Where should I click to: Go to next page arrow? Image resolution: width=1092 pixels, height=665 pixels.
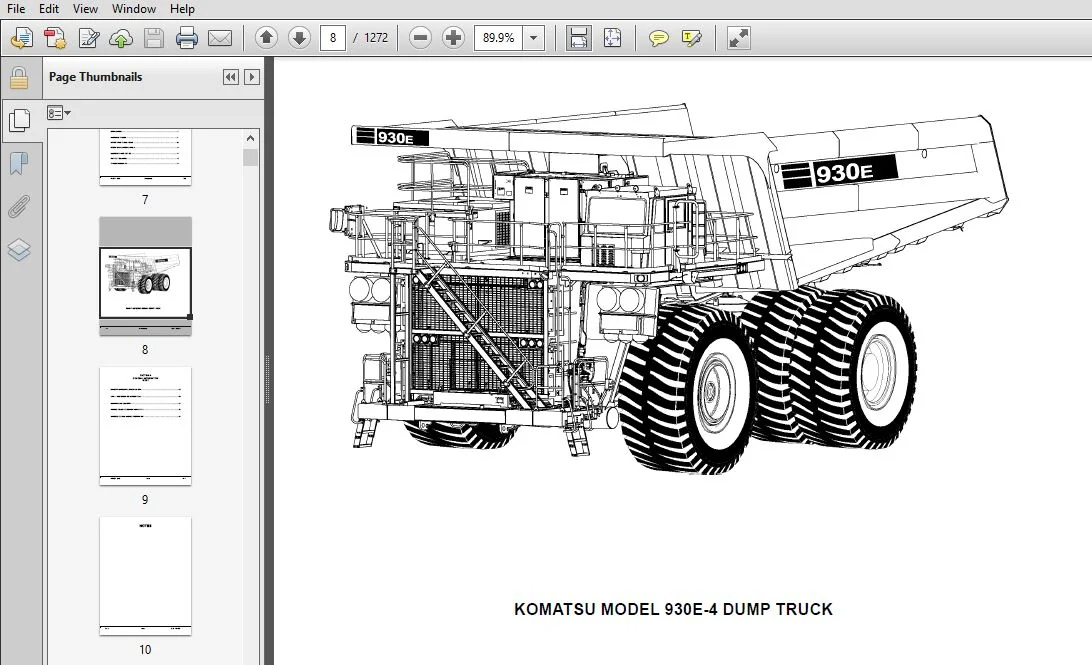299,38
